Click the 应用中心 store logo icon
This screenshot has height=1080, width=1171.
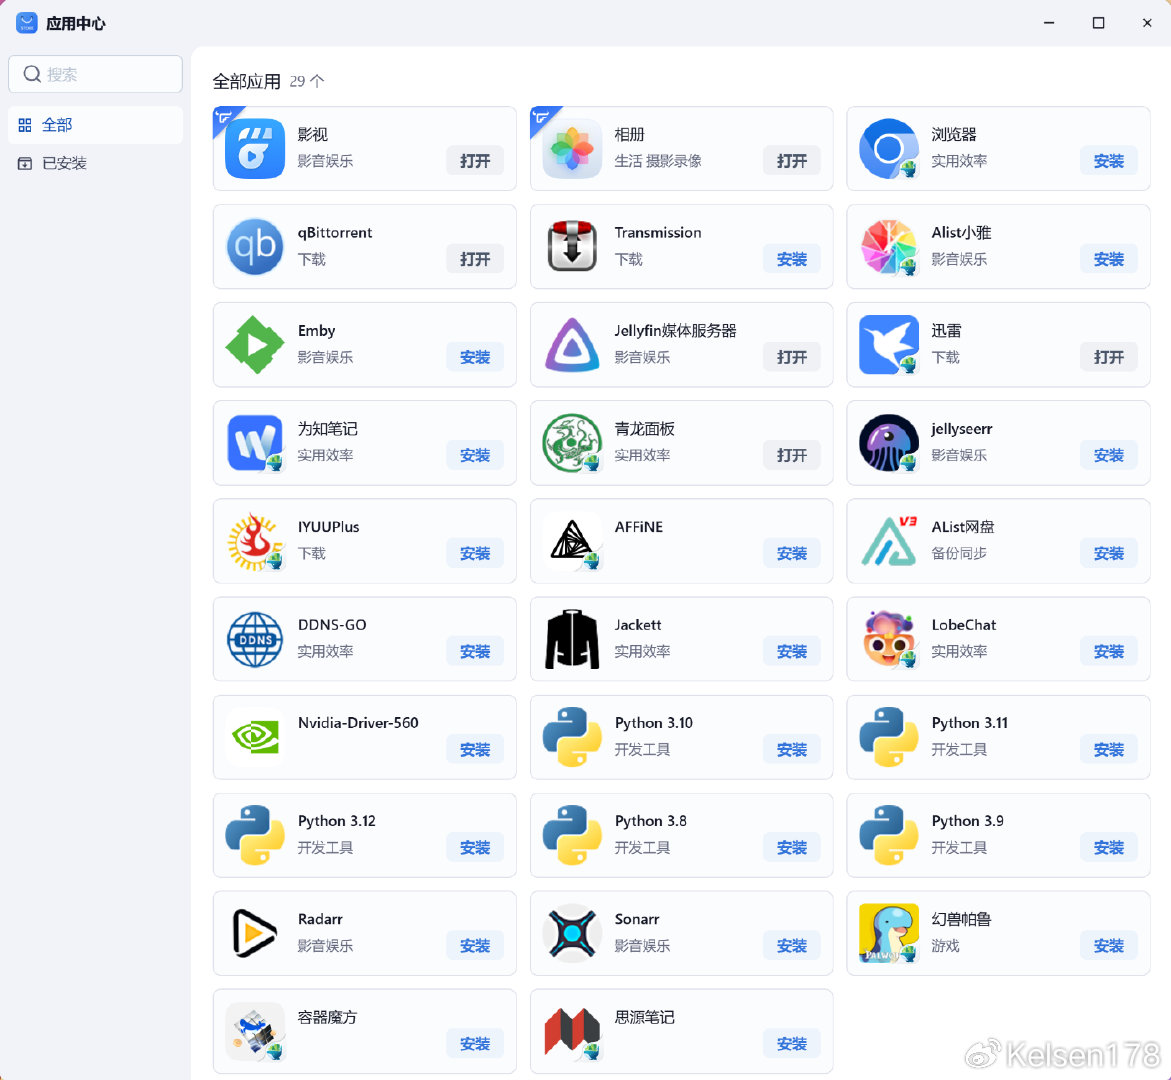point(27,23)
